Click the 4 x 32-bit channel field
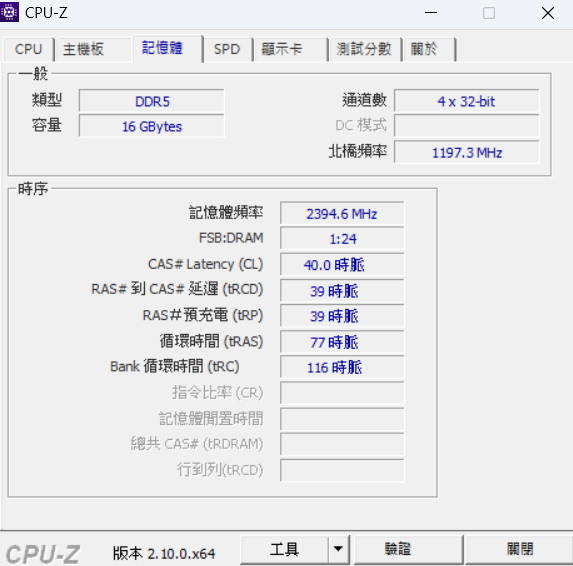This screenshot has width=573, height=566. (x=466, y=101)
